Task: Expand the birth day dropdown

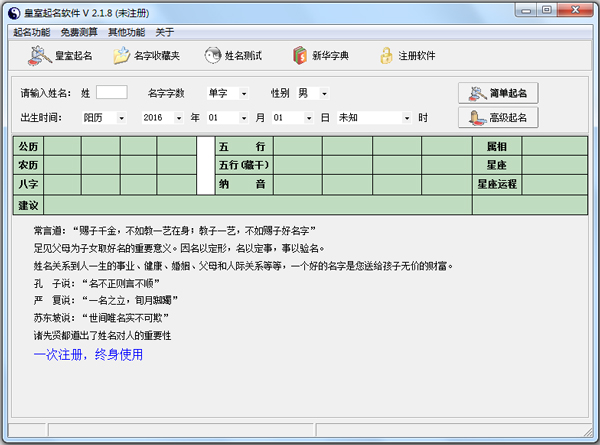Action: [308, 118]
